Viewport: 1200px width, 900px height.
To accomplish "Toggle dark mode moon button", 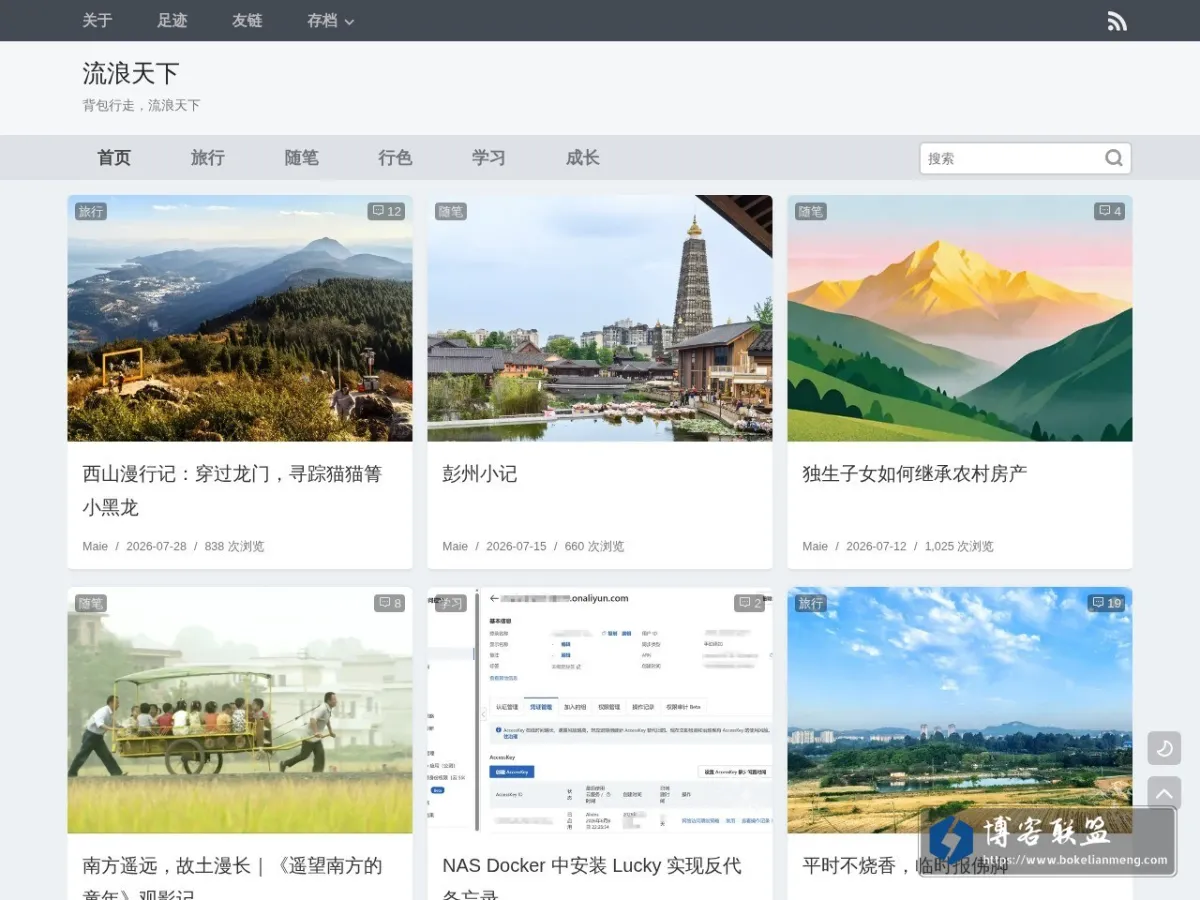I will (1164, 748).
